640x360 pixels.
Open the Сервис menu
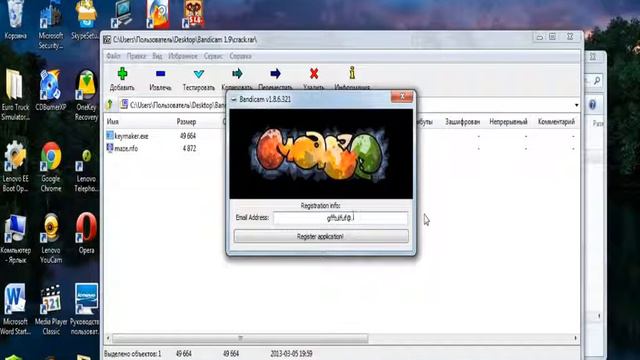click(x=213, y=56)
